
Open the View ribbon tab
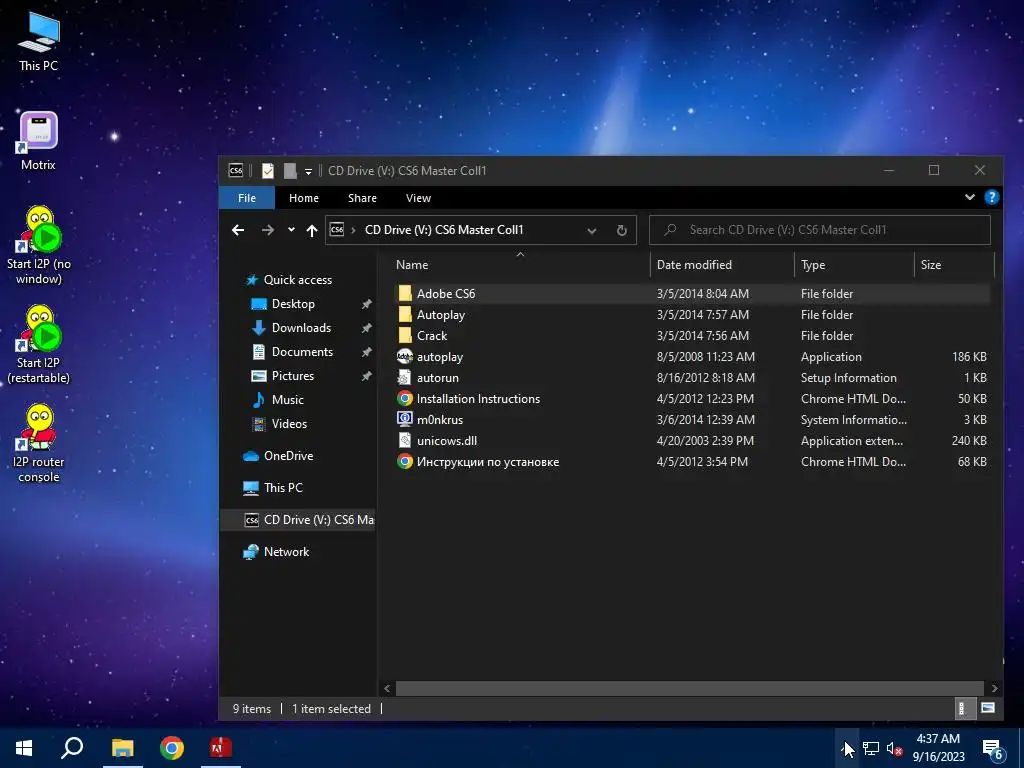pos(418,198)
